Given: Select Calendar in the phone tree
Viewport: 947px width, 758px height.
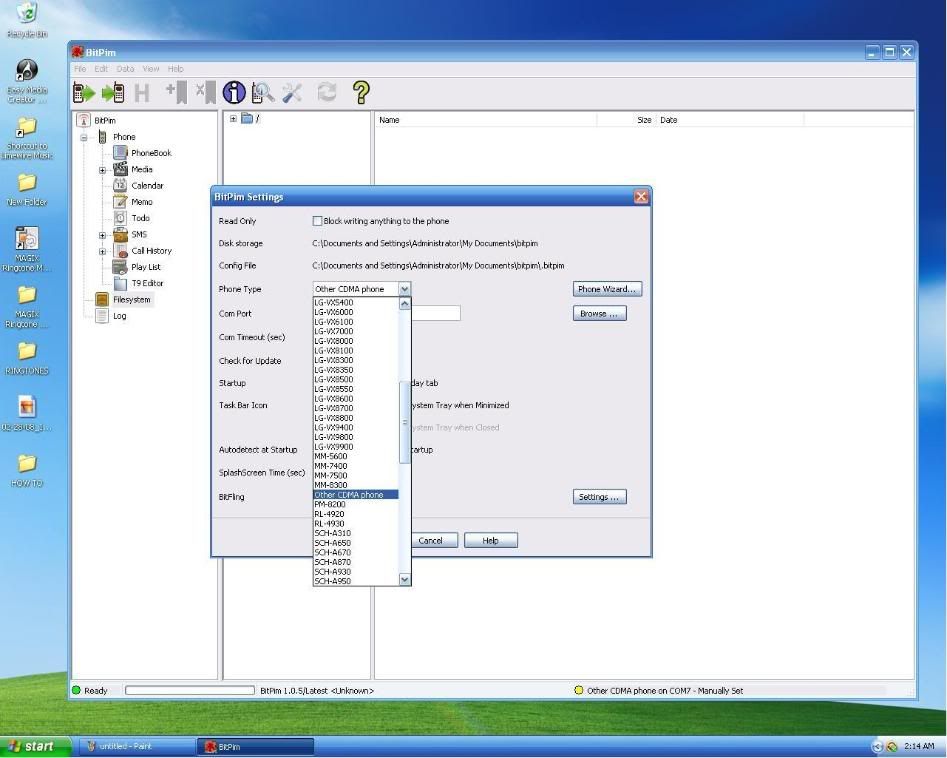Looking at the screenshot, I should (x=147, y=185).
